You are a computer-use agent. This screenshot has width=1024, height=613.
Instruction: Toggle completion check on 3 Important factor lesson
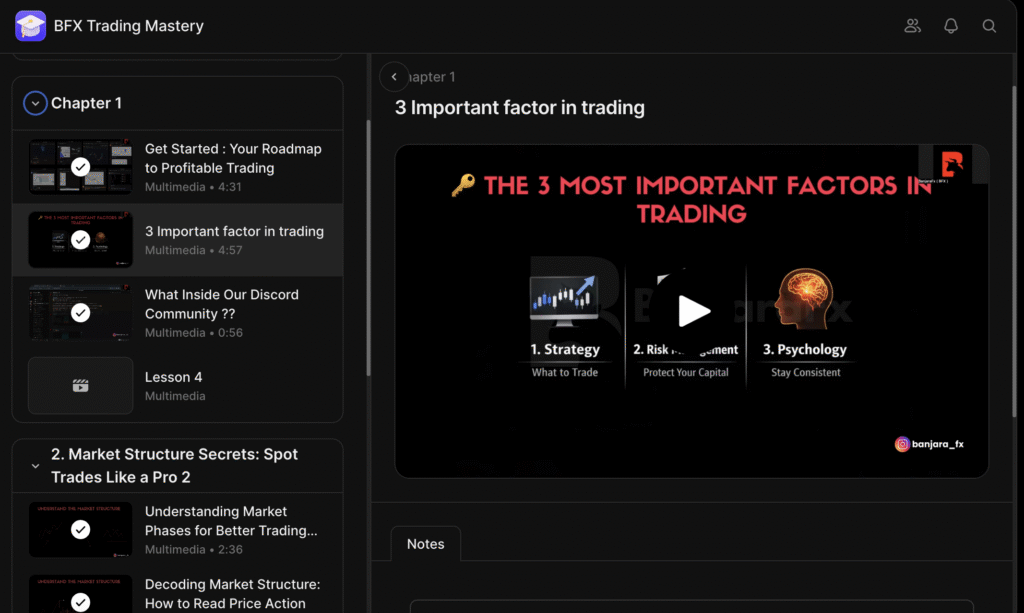coord(81,240)
